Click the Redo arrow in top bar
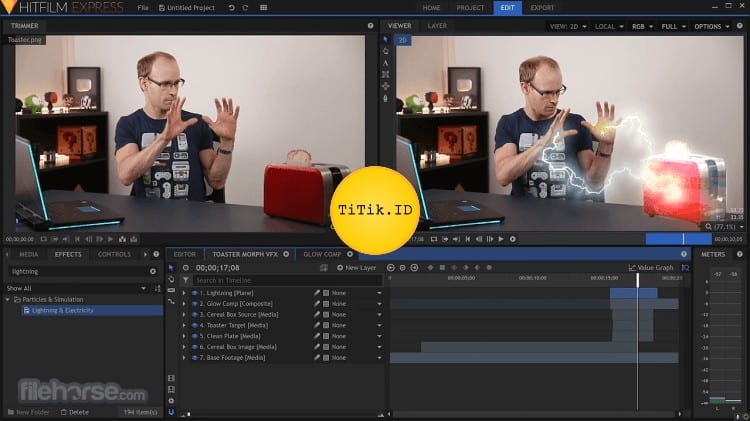The height and width of the screenshot is (421, 750). click(x=245, y=8)
